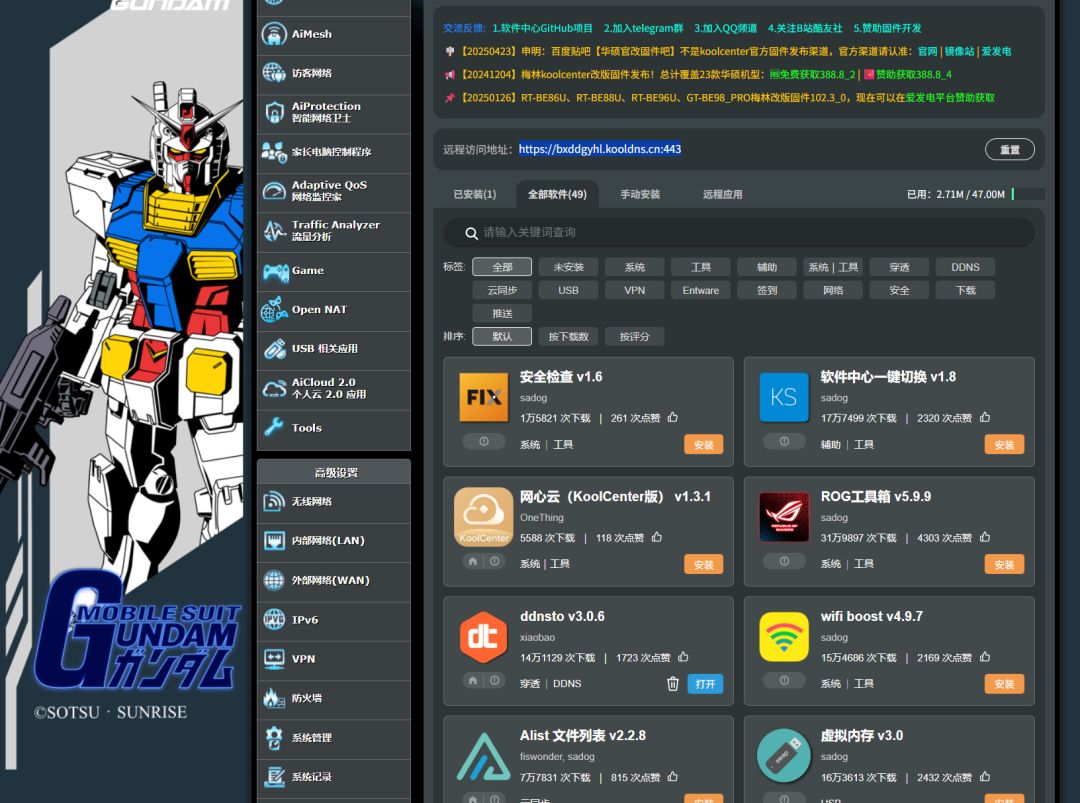The height and width of the screenshot is (803, 1080).
Task: Click the 网心云 KoolCenter app thumbnail
Action: [x=484, y=517]
